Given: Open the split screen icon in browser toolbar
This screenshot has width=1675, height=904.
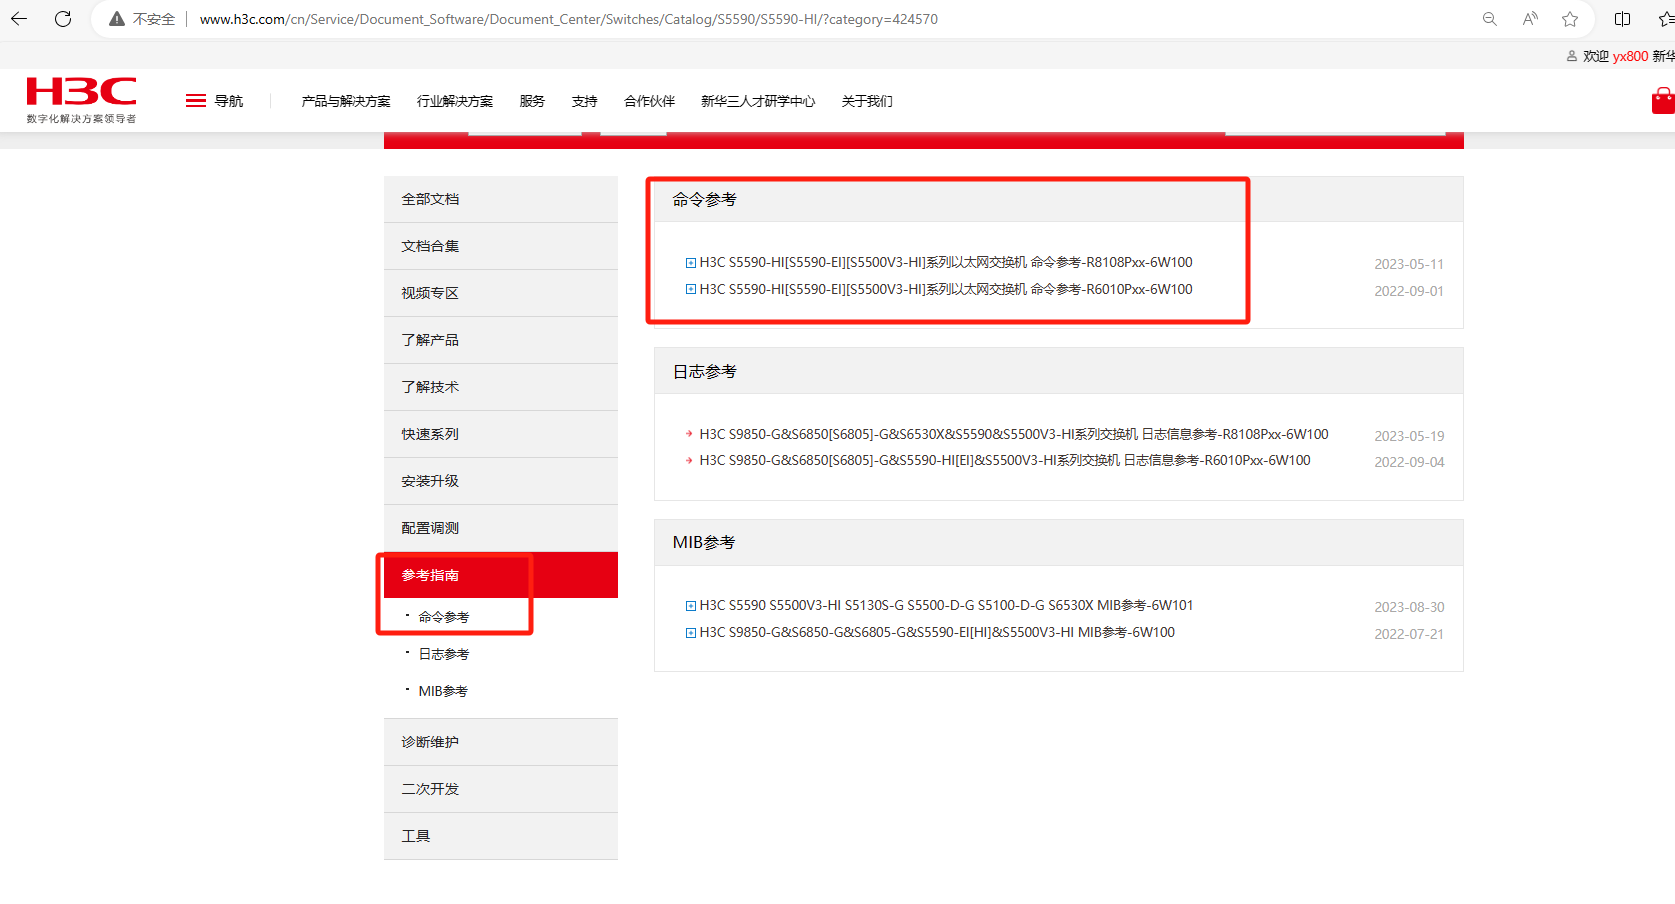Looking at the screenshot, I should coord(1622,19).
